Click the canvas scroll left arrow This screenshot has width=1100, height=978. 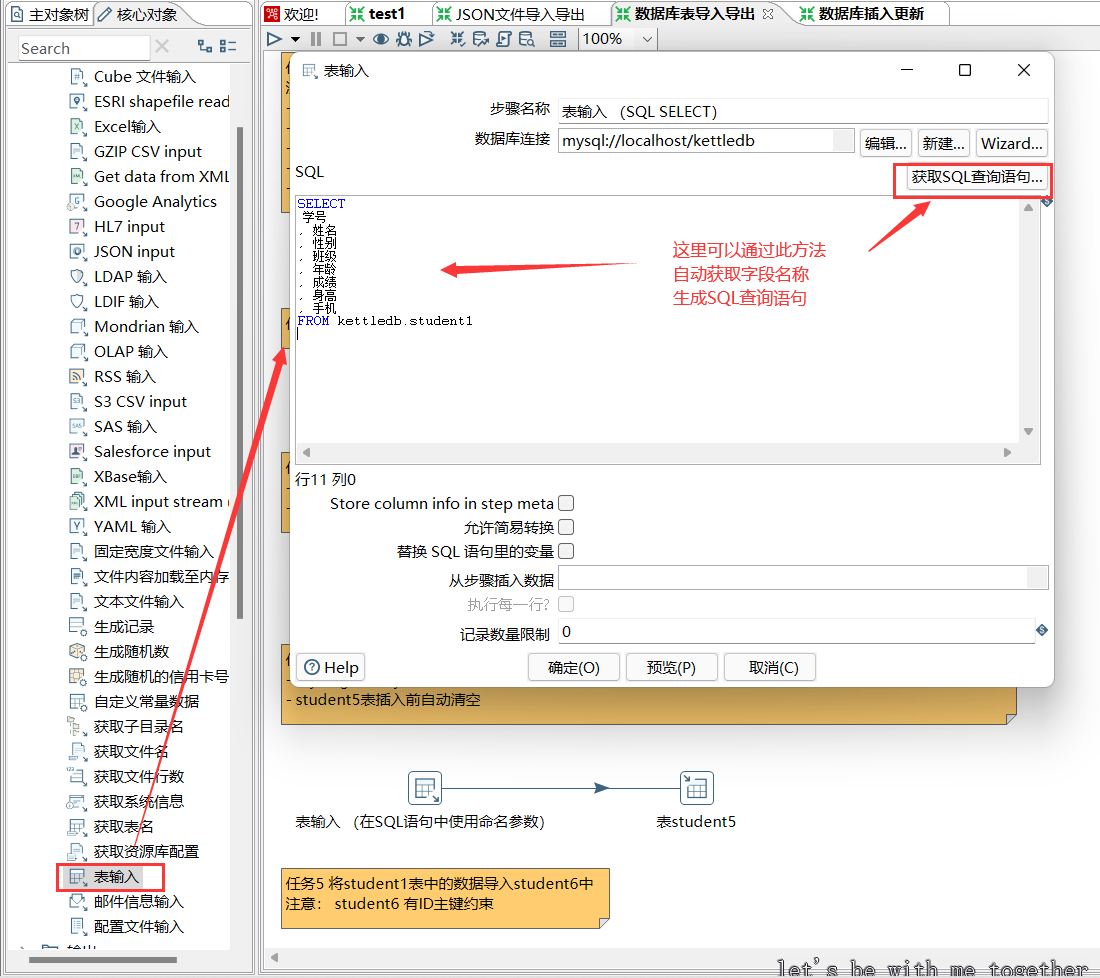(274, 957)
